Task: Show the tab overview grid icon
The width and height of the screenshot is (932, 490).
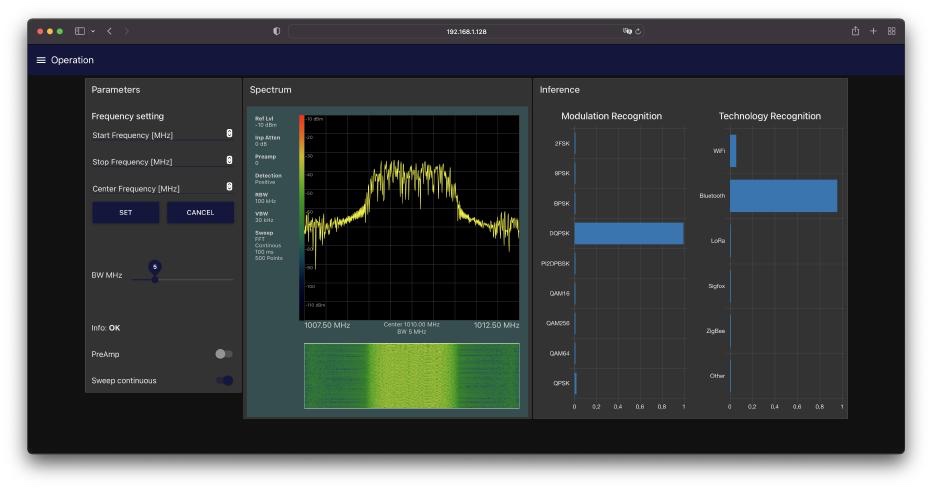Action: [892, 31]
